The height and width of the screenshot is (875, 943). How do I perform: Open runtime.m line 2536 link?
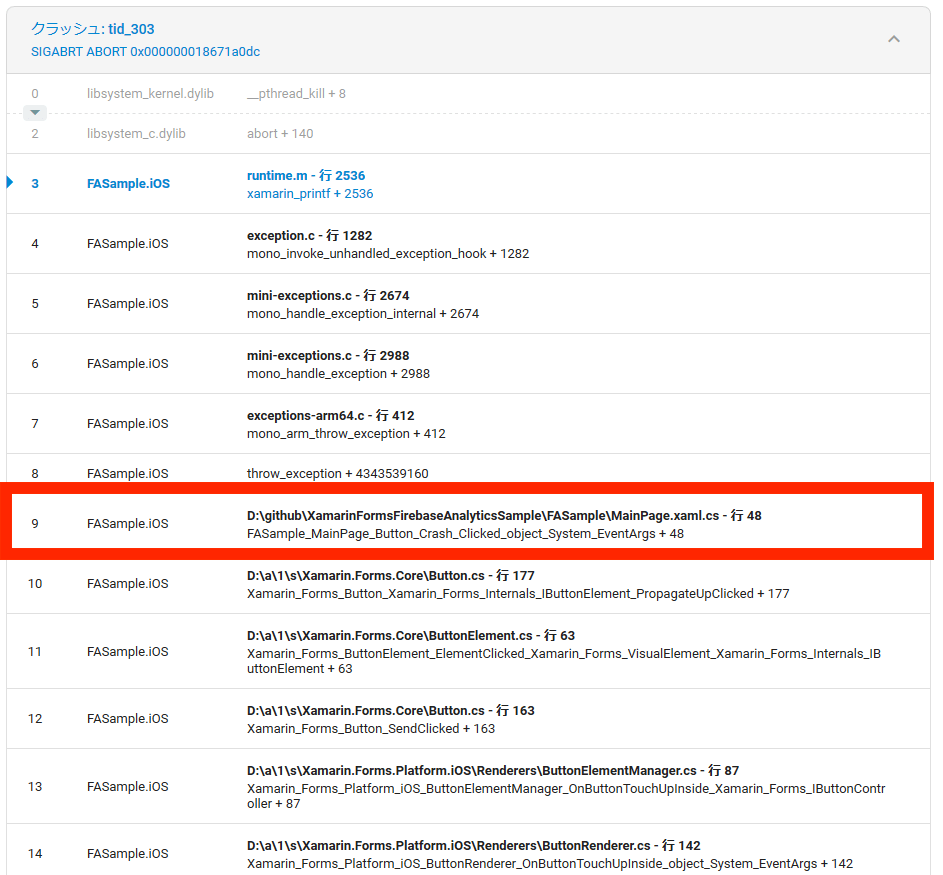click(x=306, y=175)
